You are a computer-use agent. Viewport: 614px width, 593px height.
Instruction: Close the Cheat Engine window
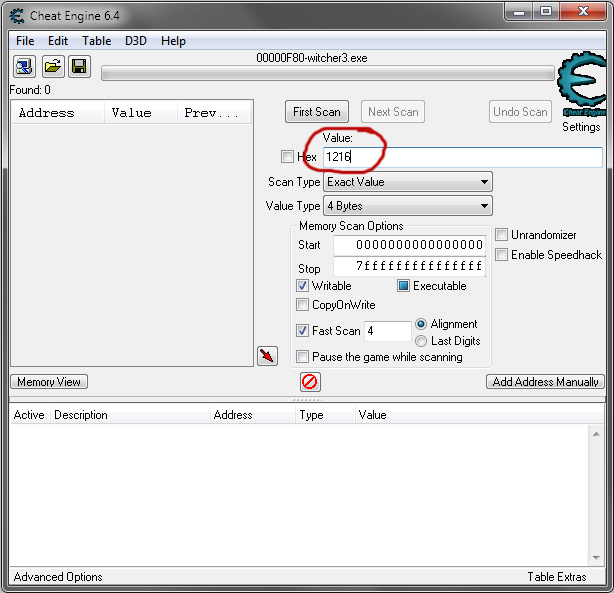pyautogui.click(x=583, y=11)
